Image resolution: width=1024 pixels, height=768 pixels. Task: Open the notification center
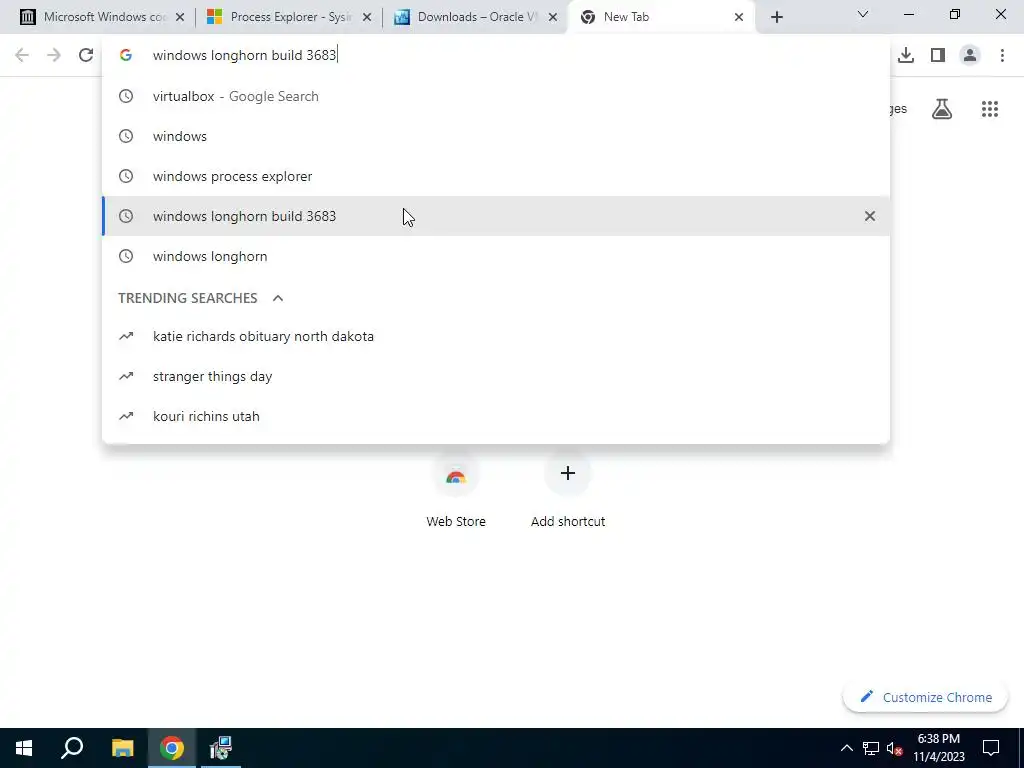(x=991, y=748)
